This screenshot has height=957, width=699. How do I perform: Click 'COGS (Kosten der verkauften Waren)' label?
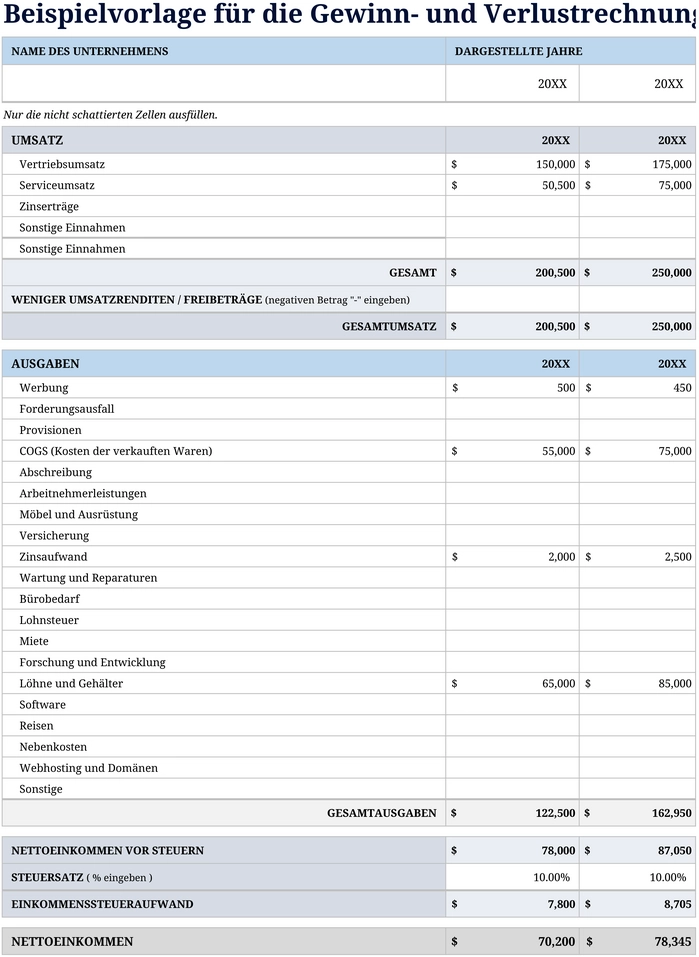(x=116, y=451)
